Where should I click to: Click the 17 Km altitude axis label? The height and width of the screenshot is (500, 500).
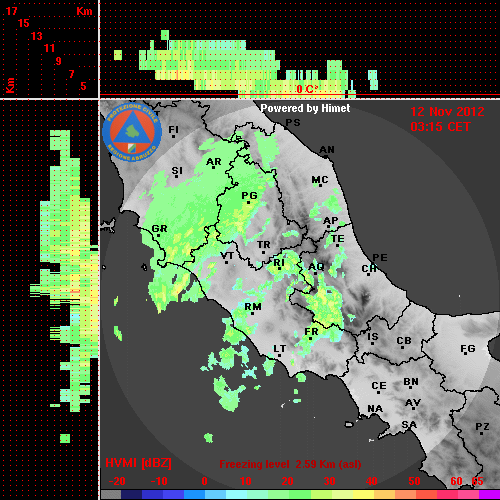pos(11,11)
